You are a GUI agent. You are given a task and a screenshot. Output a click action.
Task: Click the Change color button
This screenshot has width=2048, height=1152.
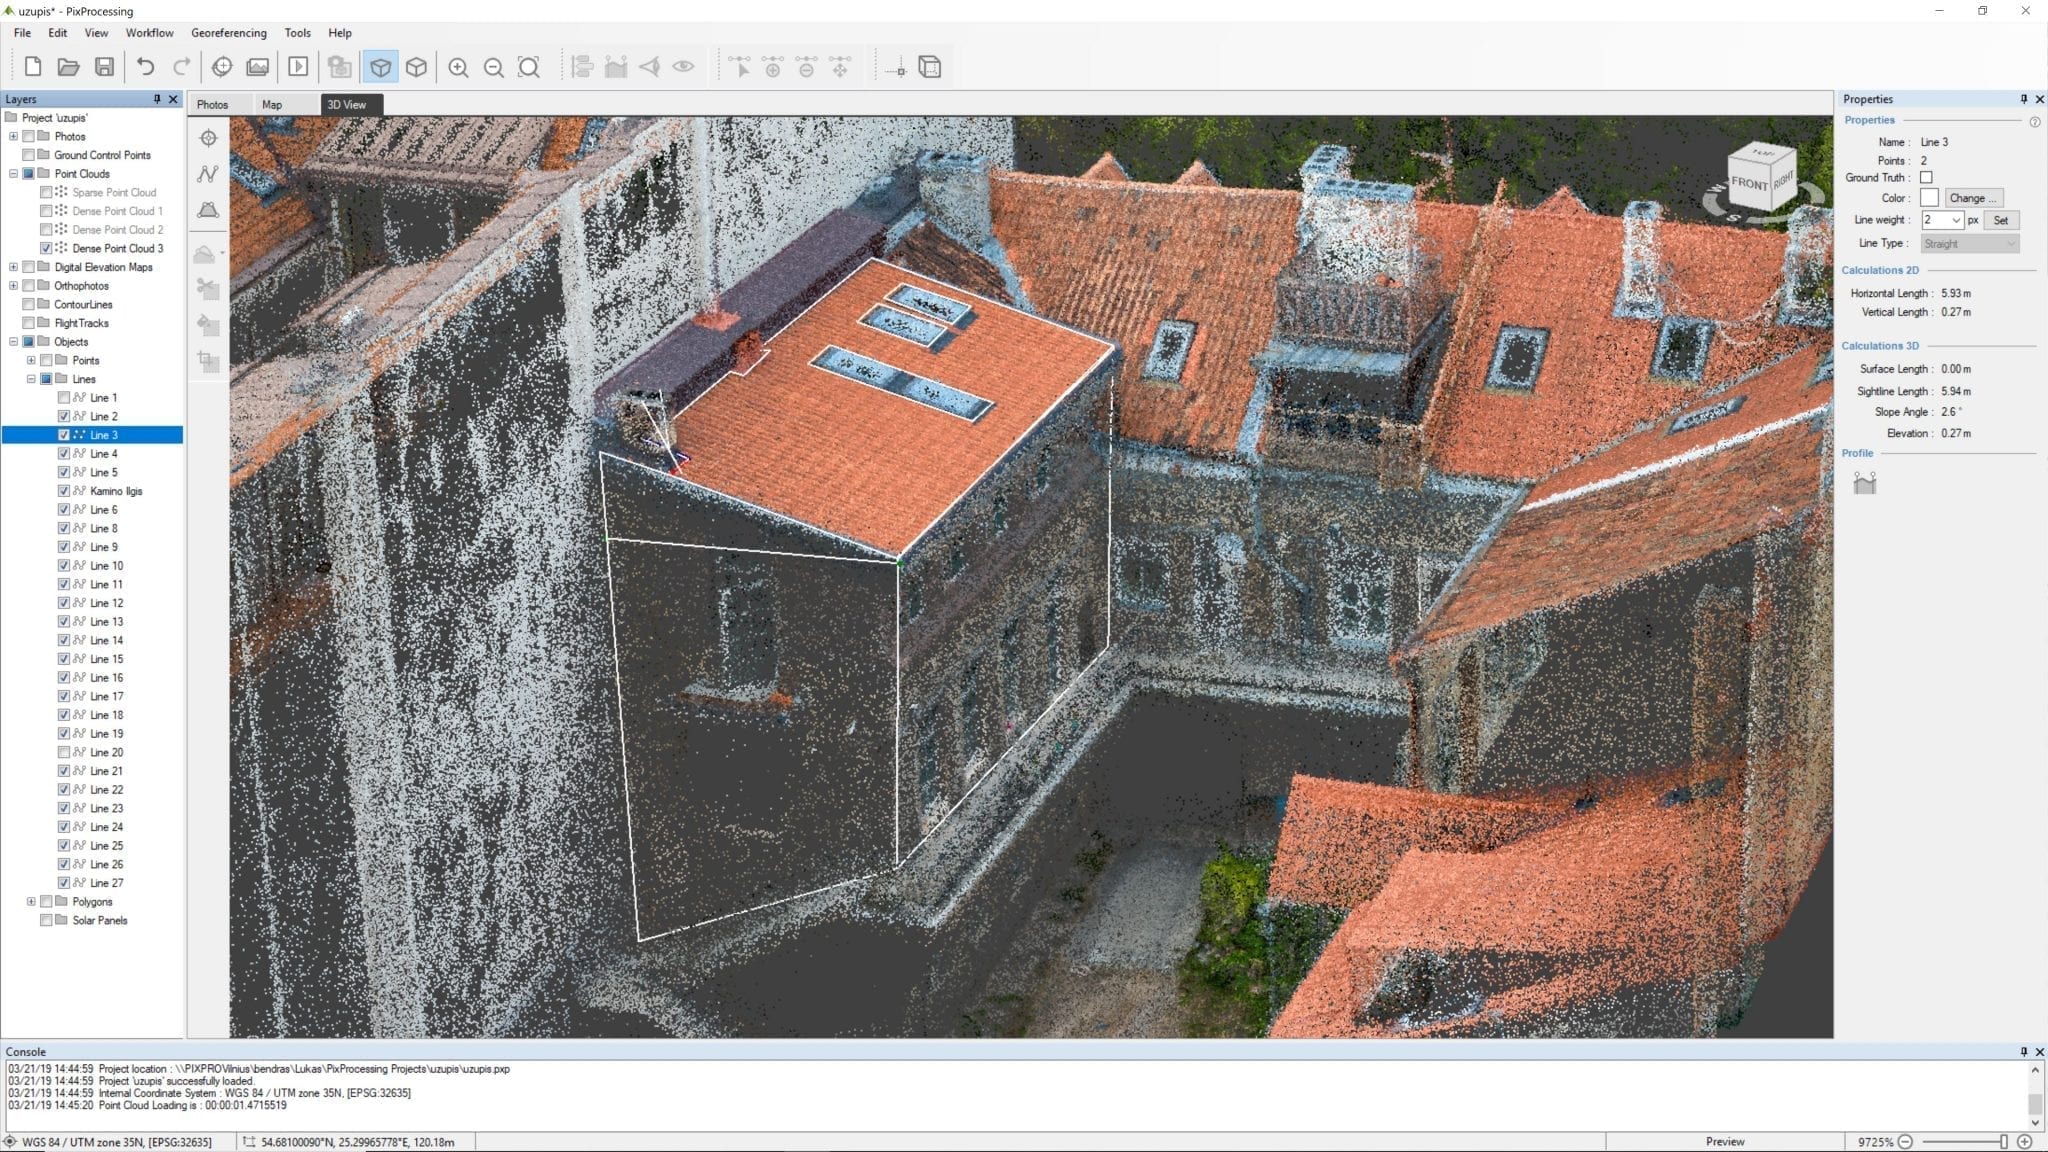coord(1973,198)
